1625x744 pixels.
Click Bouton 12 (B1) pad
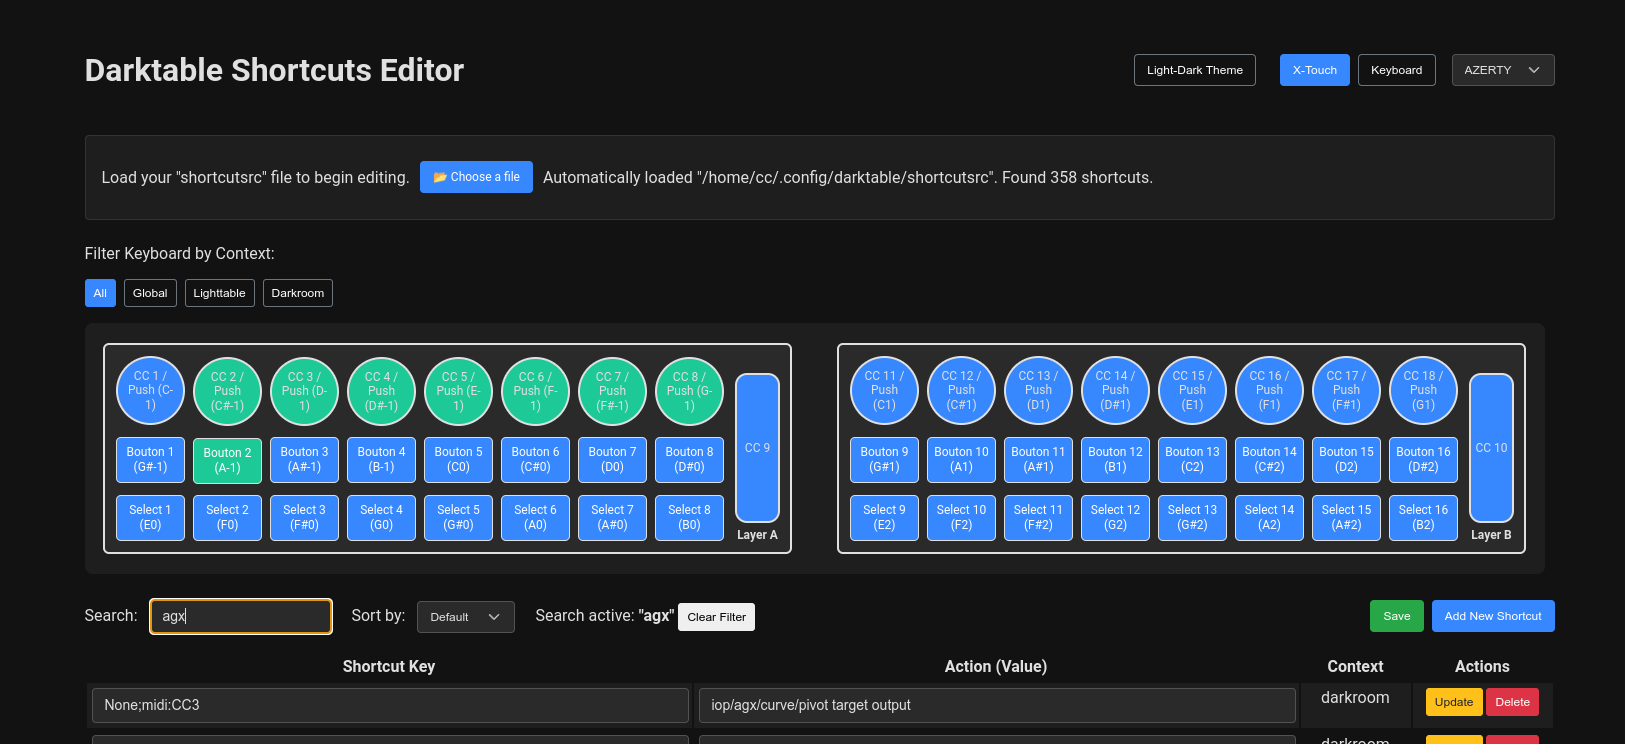[x=1116, y=460]
